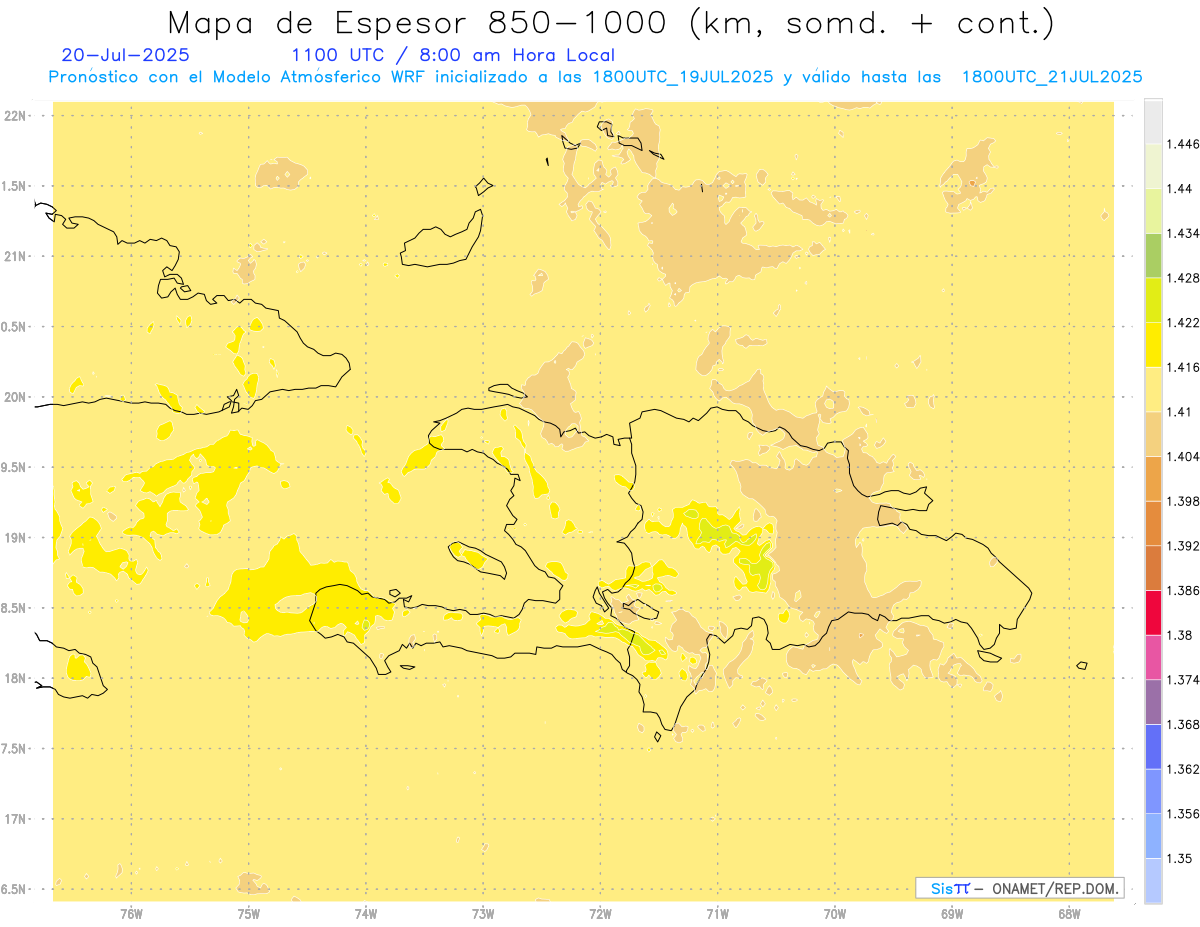Select the purple 1.368–1.374 legend swatch
The height and width of the screenshot is (927, 1200).
coord(1153,702)
